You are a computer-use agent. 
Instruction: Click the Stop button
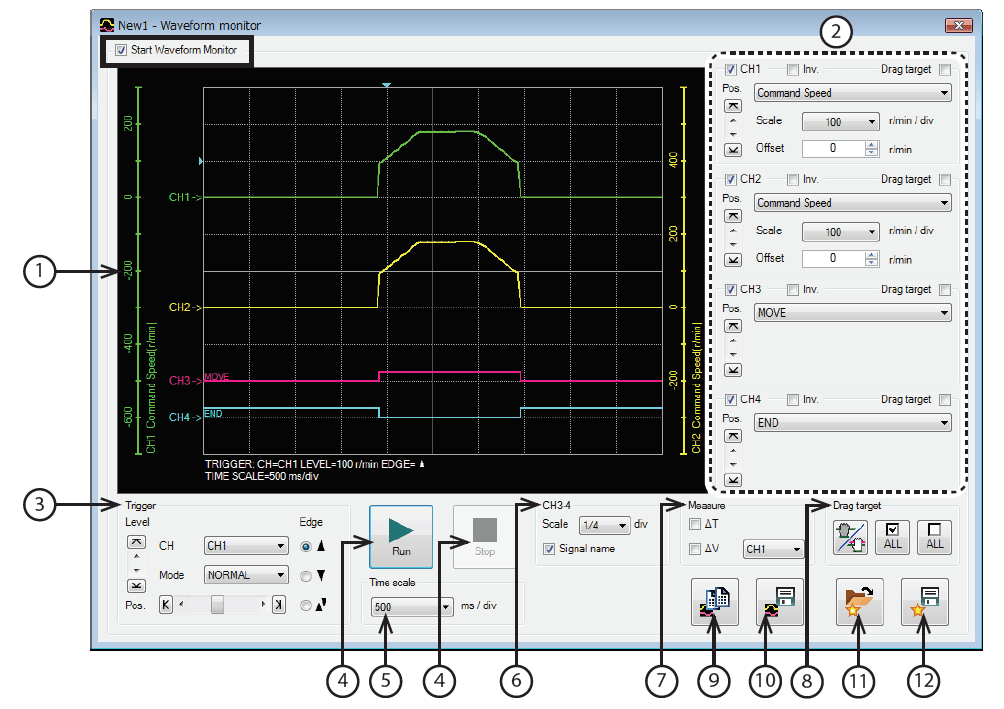click(x=485, y=537)
